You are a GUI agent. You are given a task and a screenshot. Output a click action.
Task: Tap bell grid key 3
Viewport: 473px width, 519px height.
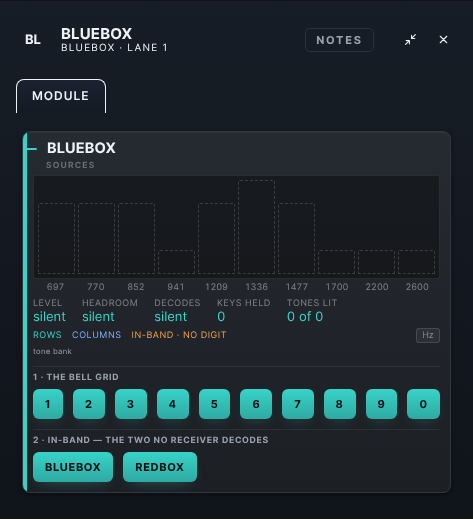[x=131, y=404]
